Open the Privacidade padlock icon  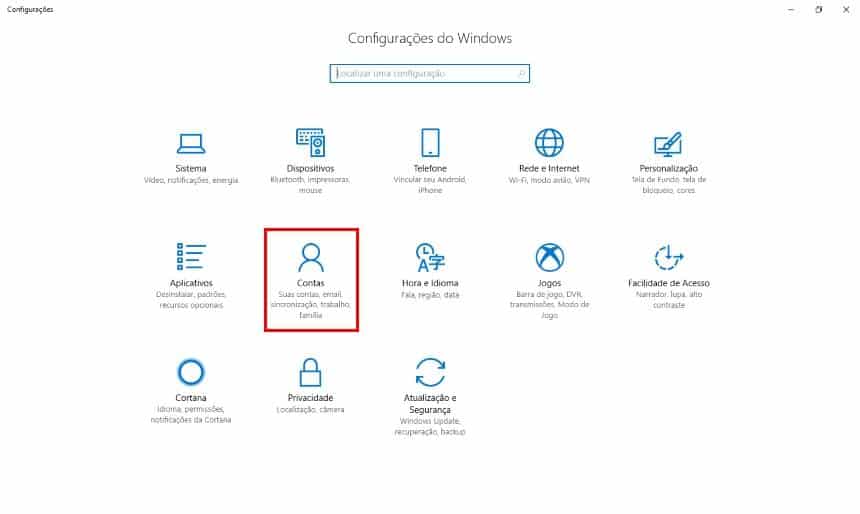[x=310, y=372]
